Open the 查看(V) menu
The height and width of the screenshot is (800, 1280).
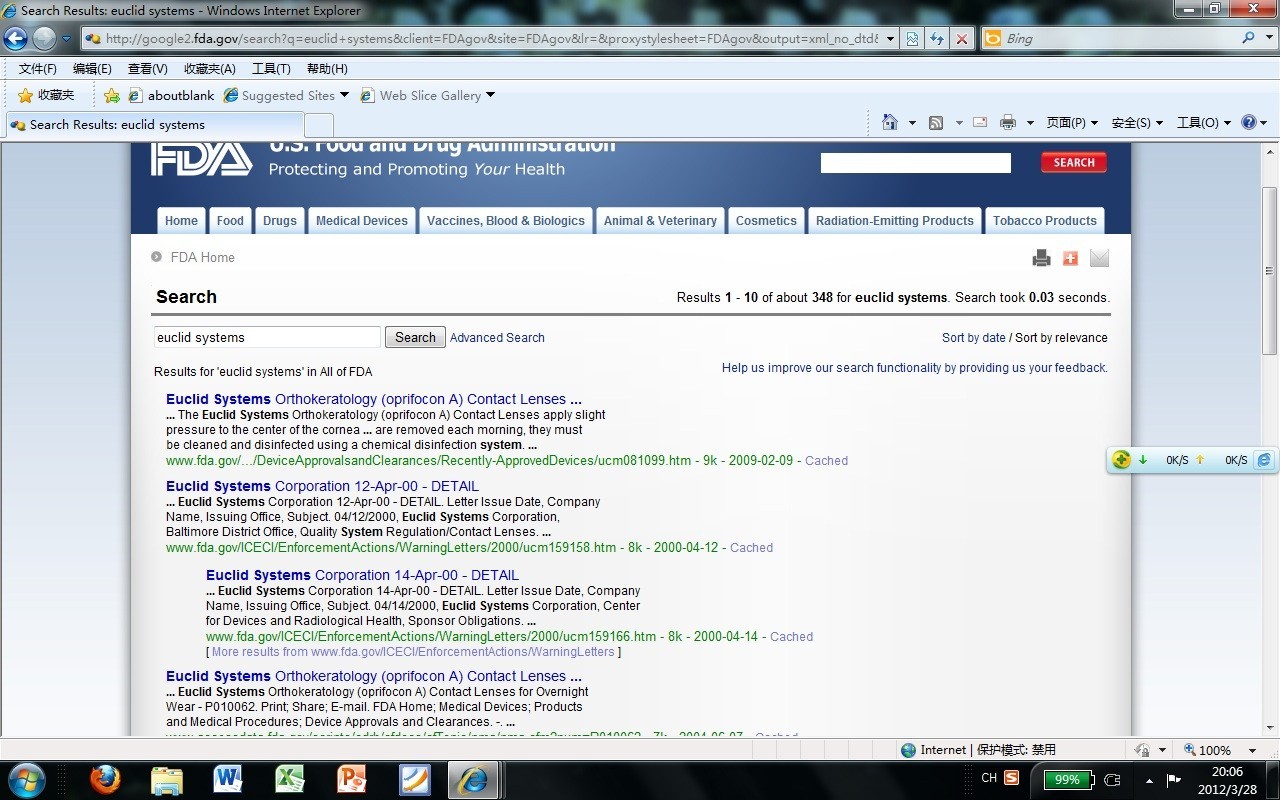click(x=148, y=69)
